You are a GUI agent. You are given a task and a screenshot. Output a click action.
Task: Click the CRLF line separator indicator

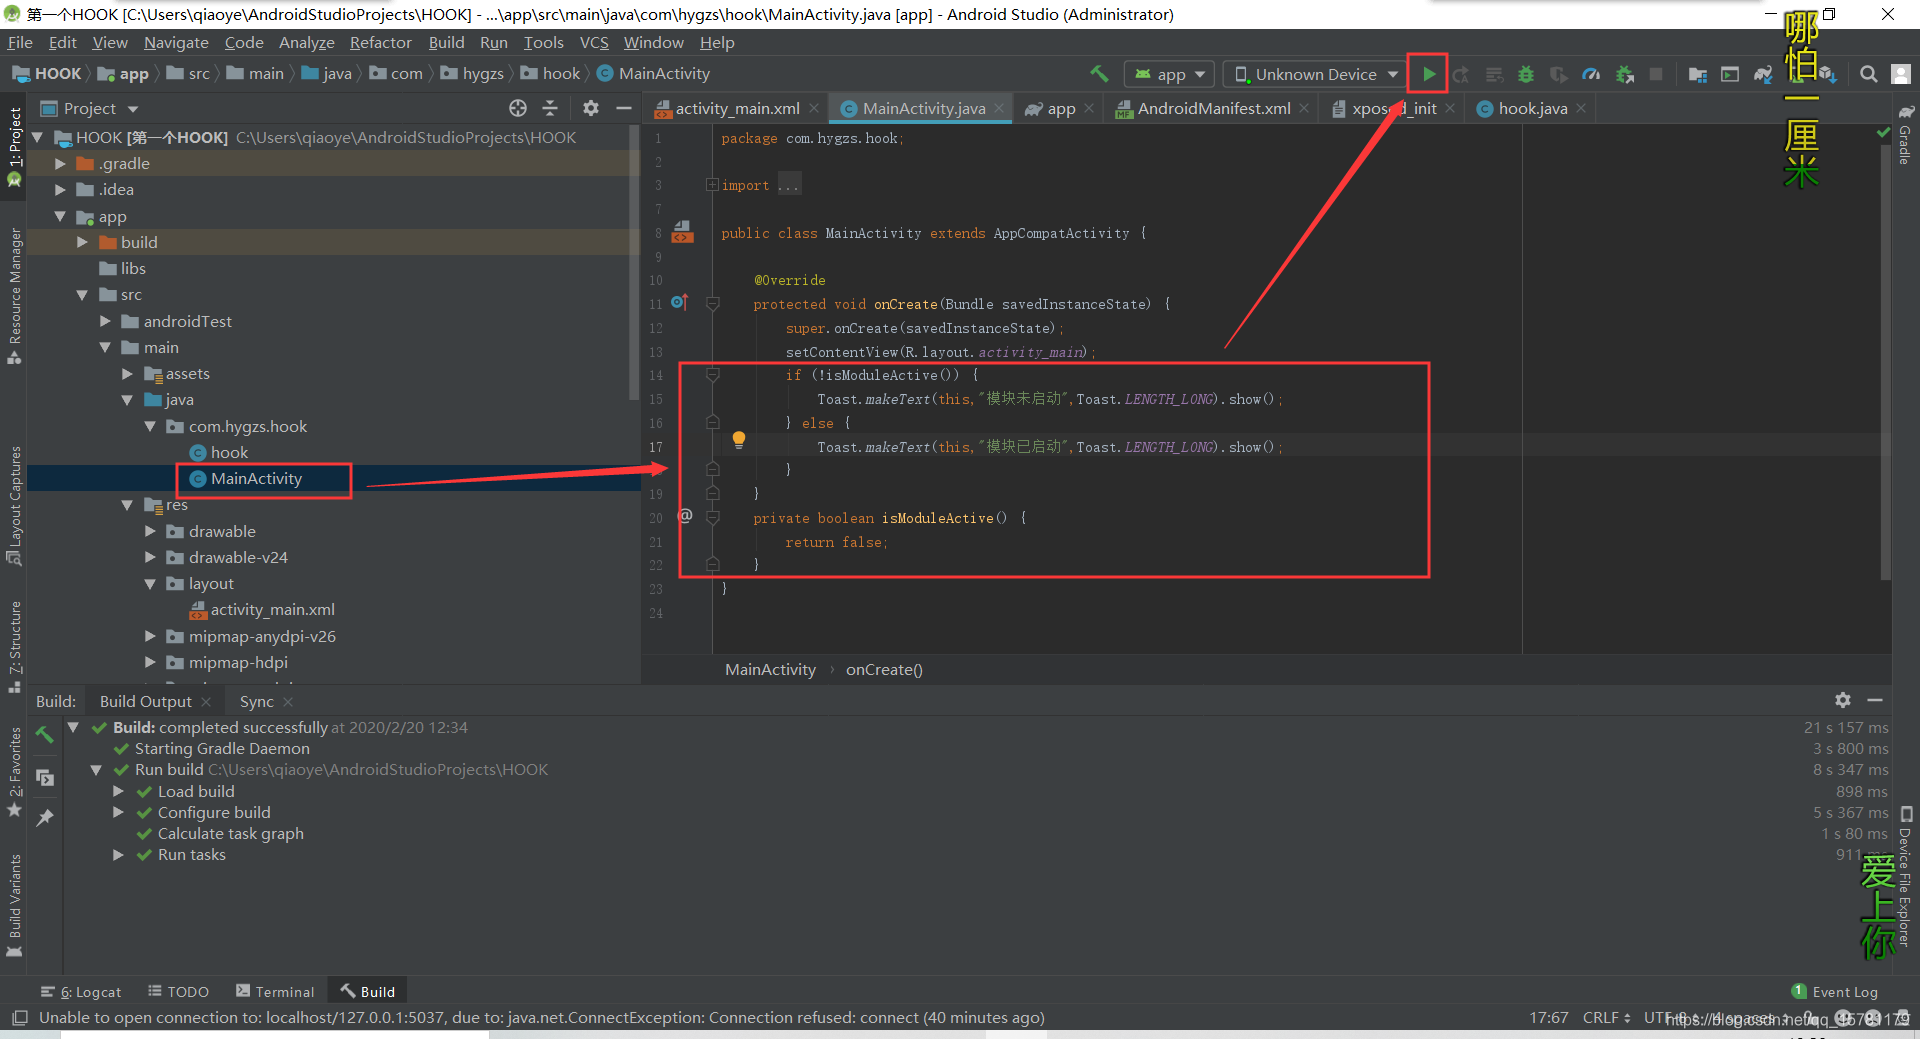pyautogui.click(x=1606, y=1017)
